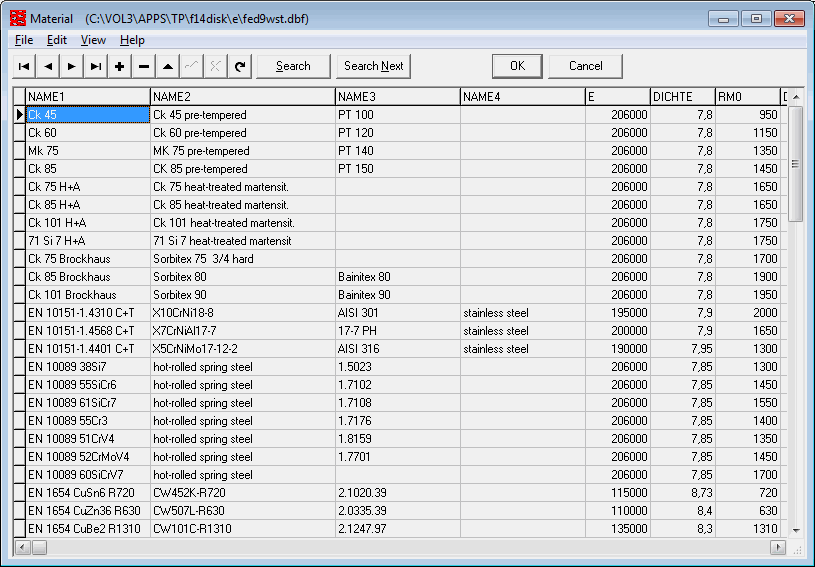The height and width of the screenshot is (567, 815).
Task: Click horizontal scrollbar left arrow
Action: pos(22,547)
